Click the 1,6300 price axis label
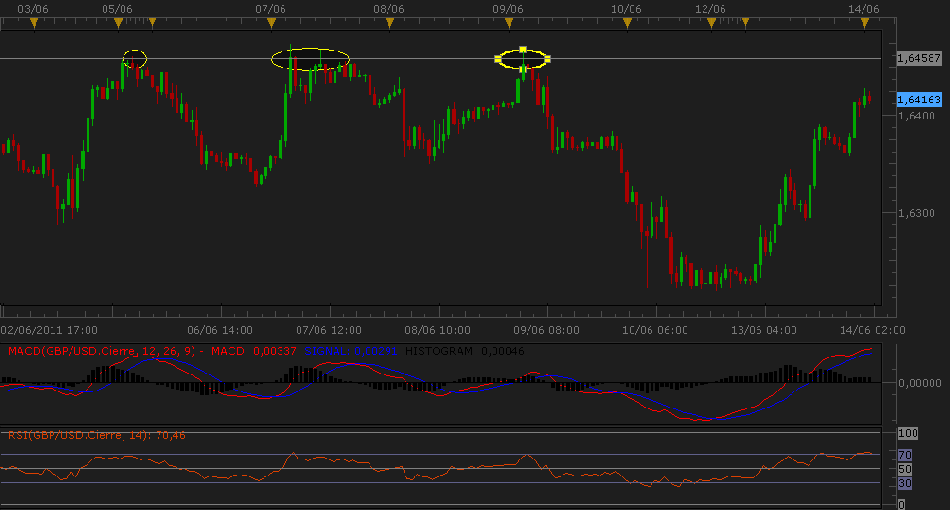The height and width of the screenshot is (510, 950). (914, 213)
